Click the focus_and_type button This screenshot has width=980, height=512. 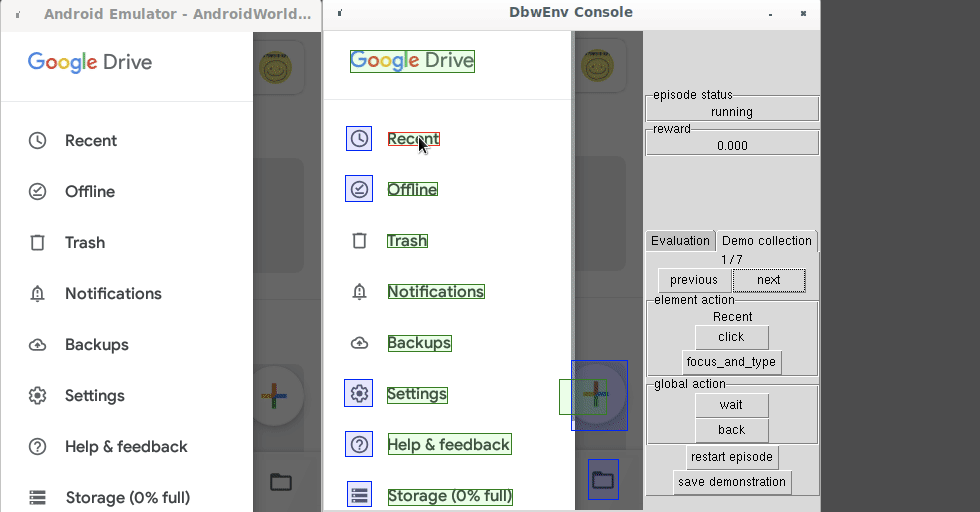pyautogui.click(x=731, y=362)
